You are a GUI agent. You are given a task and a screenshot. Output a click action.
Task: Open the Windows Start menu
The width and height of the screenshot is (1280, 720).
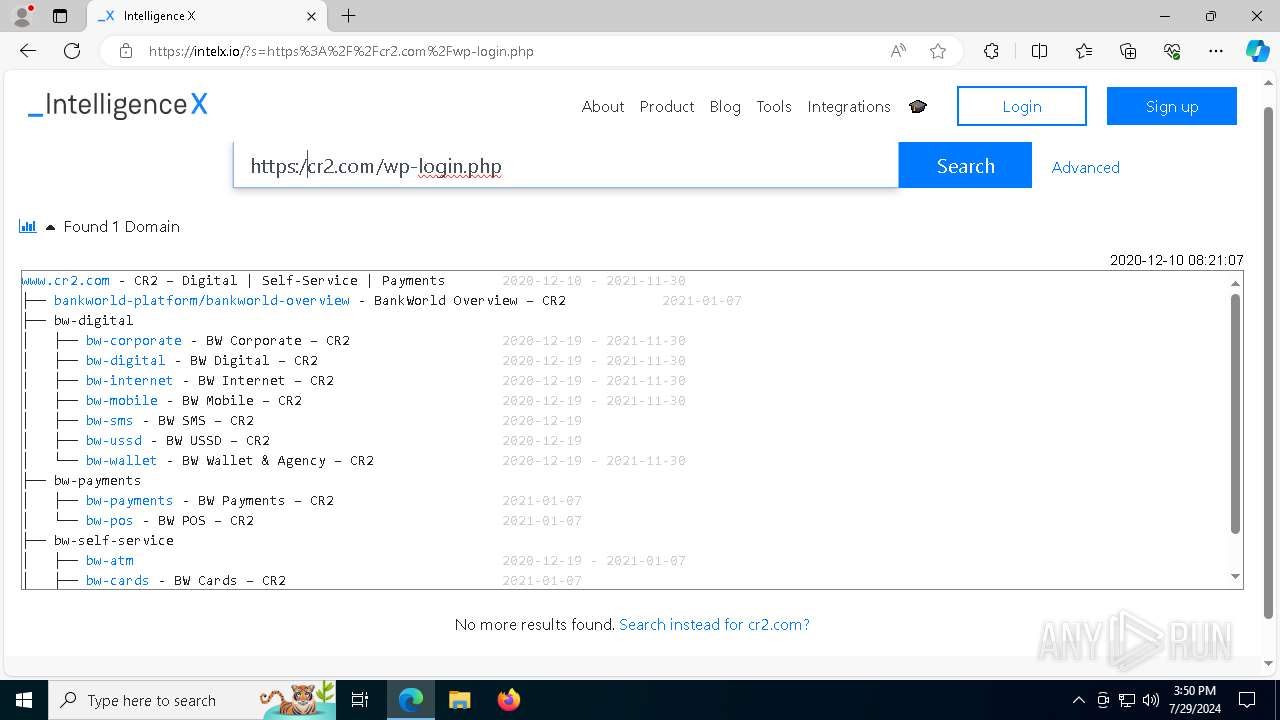tap(24, 700)
